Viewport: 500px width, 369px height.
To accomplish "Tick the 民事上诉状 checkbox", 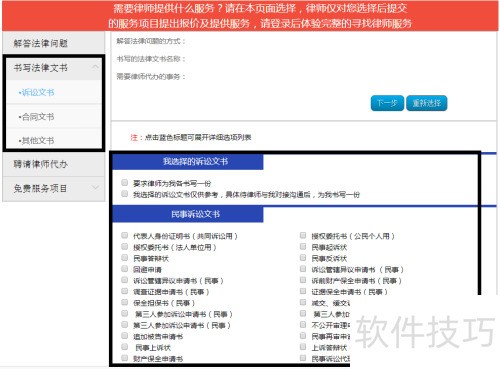I will [x=125, y=347].
